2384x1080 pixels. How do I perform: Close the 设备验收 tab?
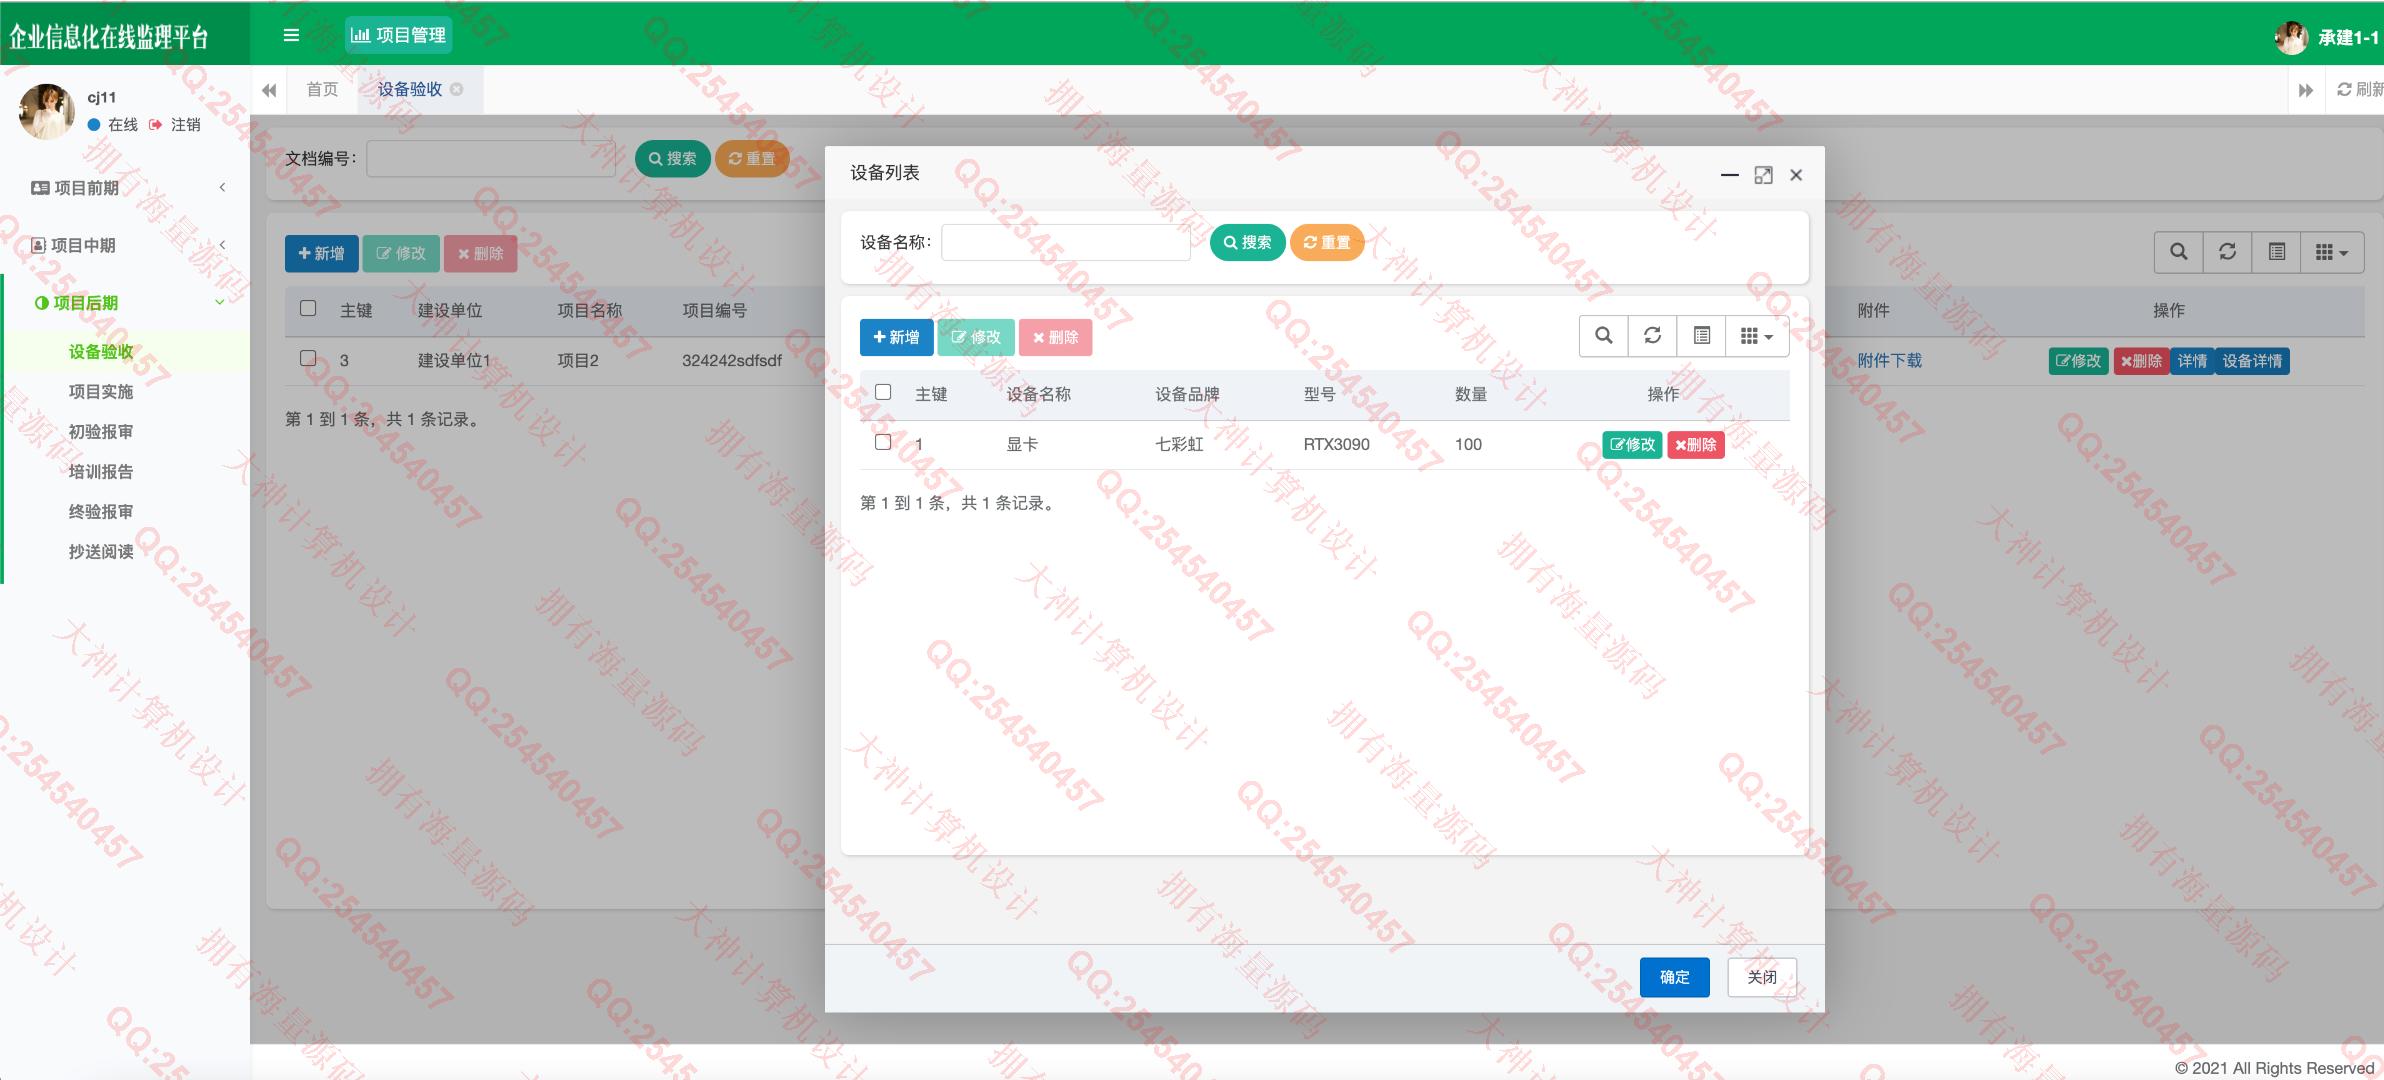coord(457,89)
